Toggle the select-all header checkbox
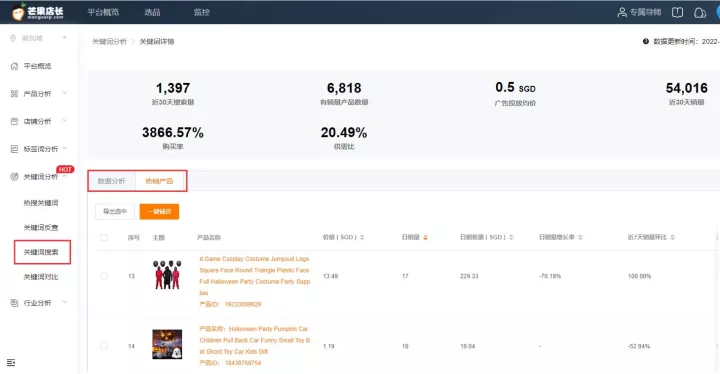 104,238
